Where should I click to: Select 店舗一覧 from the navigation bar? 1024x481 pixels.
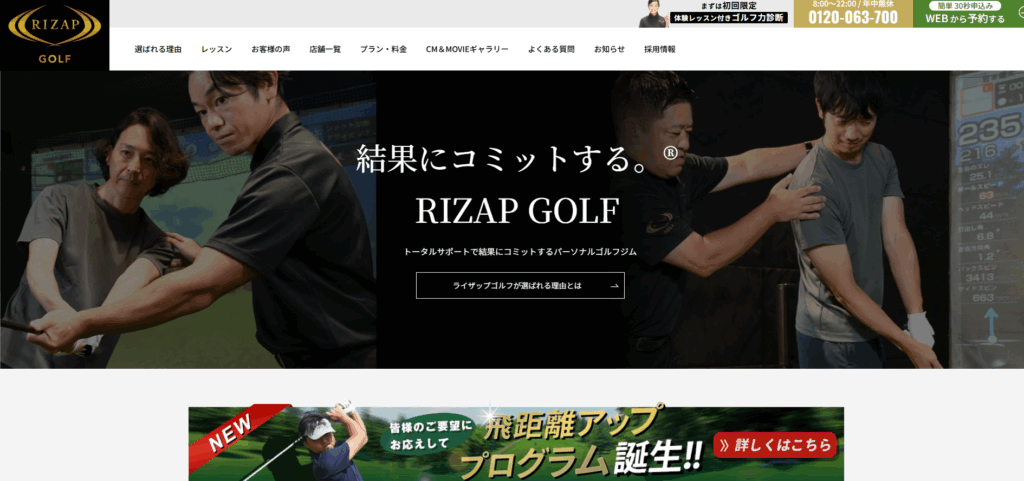[x=325, y=49]
